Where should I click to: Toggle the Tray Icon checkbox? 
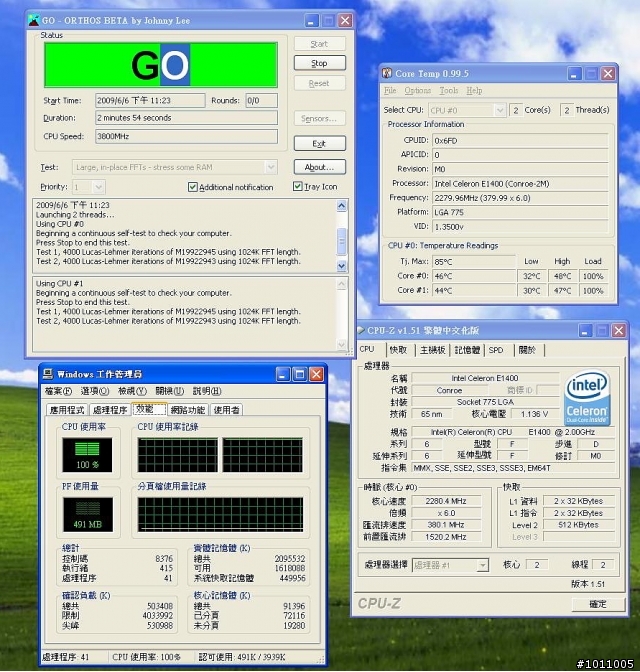pos(297,186)
